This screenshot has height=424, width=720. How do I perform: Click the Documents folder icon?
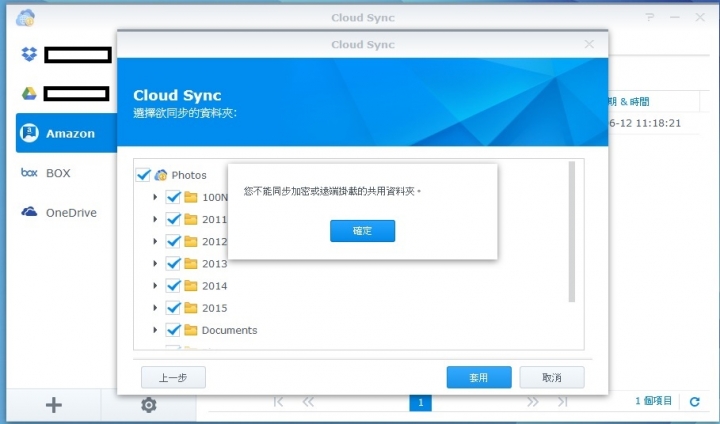(x=191, y=330)
